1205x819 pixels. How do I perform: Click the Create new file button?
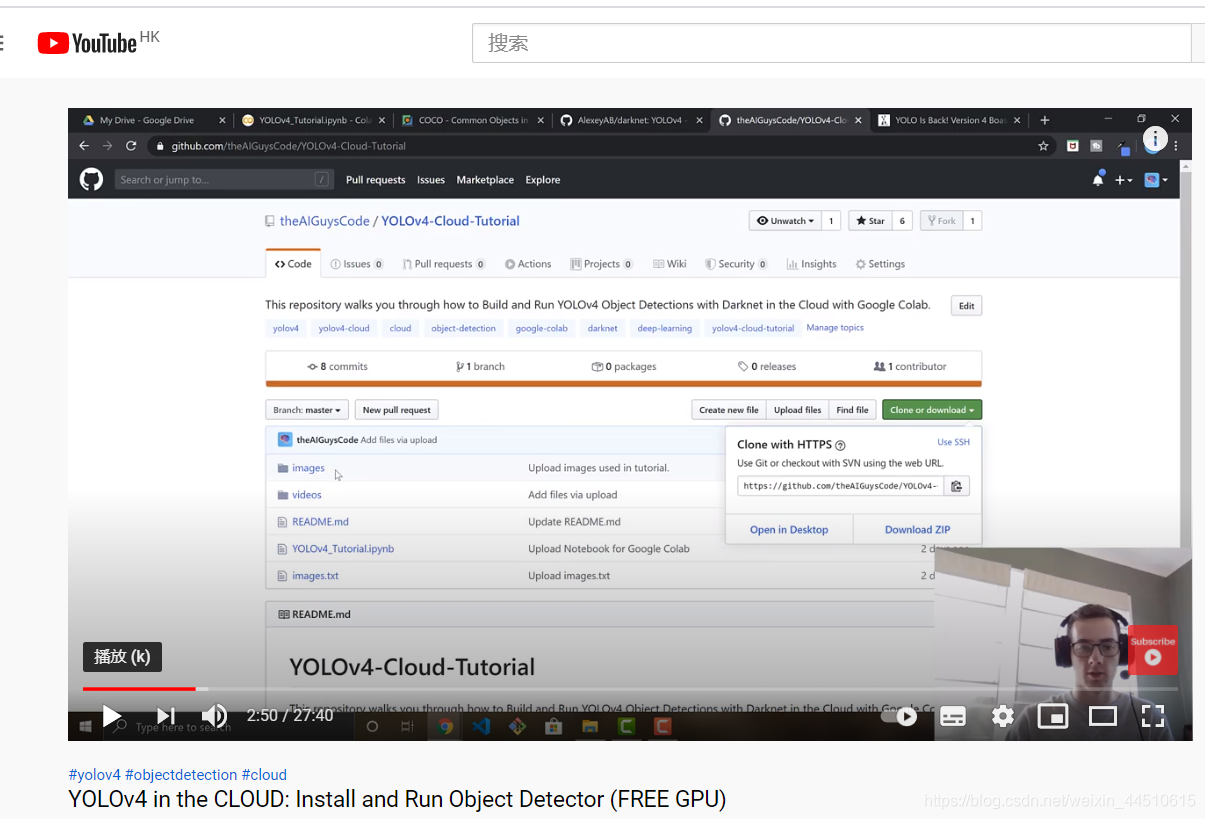(x=729, y=410)
